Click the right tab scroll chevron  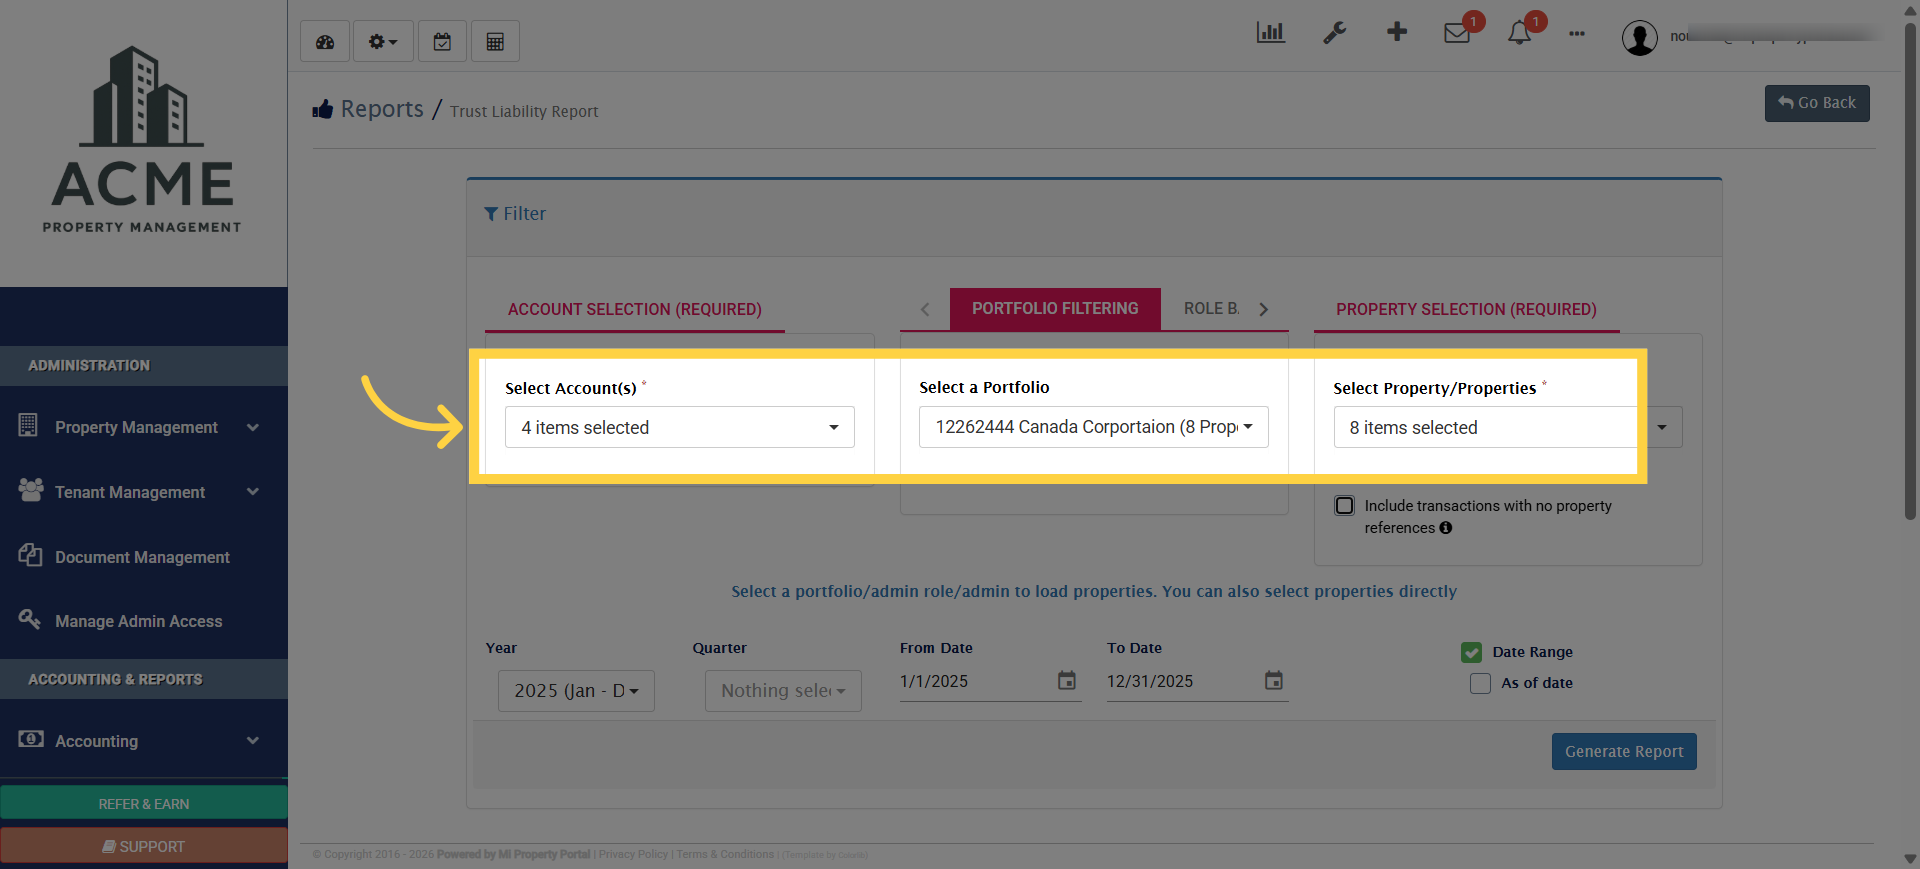click(1264, 309)
